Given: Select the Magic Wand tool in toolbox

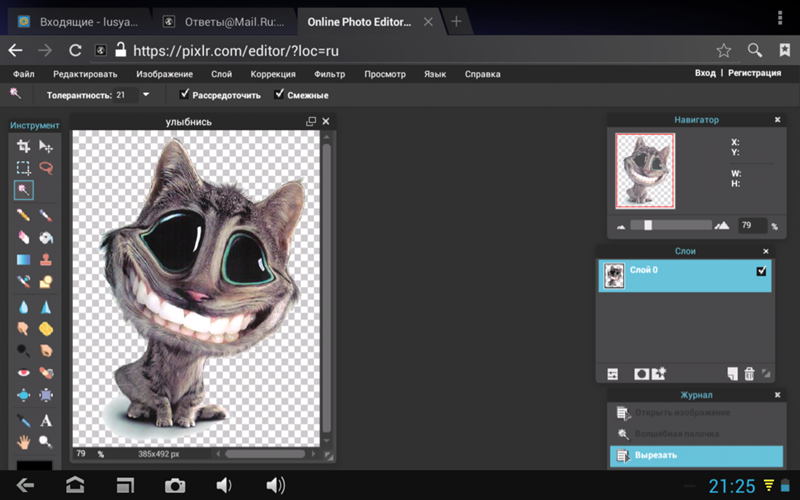Looking at the screenshot, I should coord(23,190).
